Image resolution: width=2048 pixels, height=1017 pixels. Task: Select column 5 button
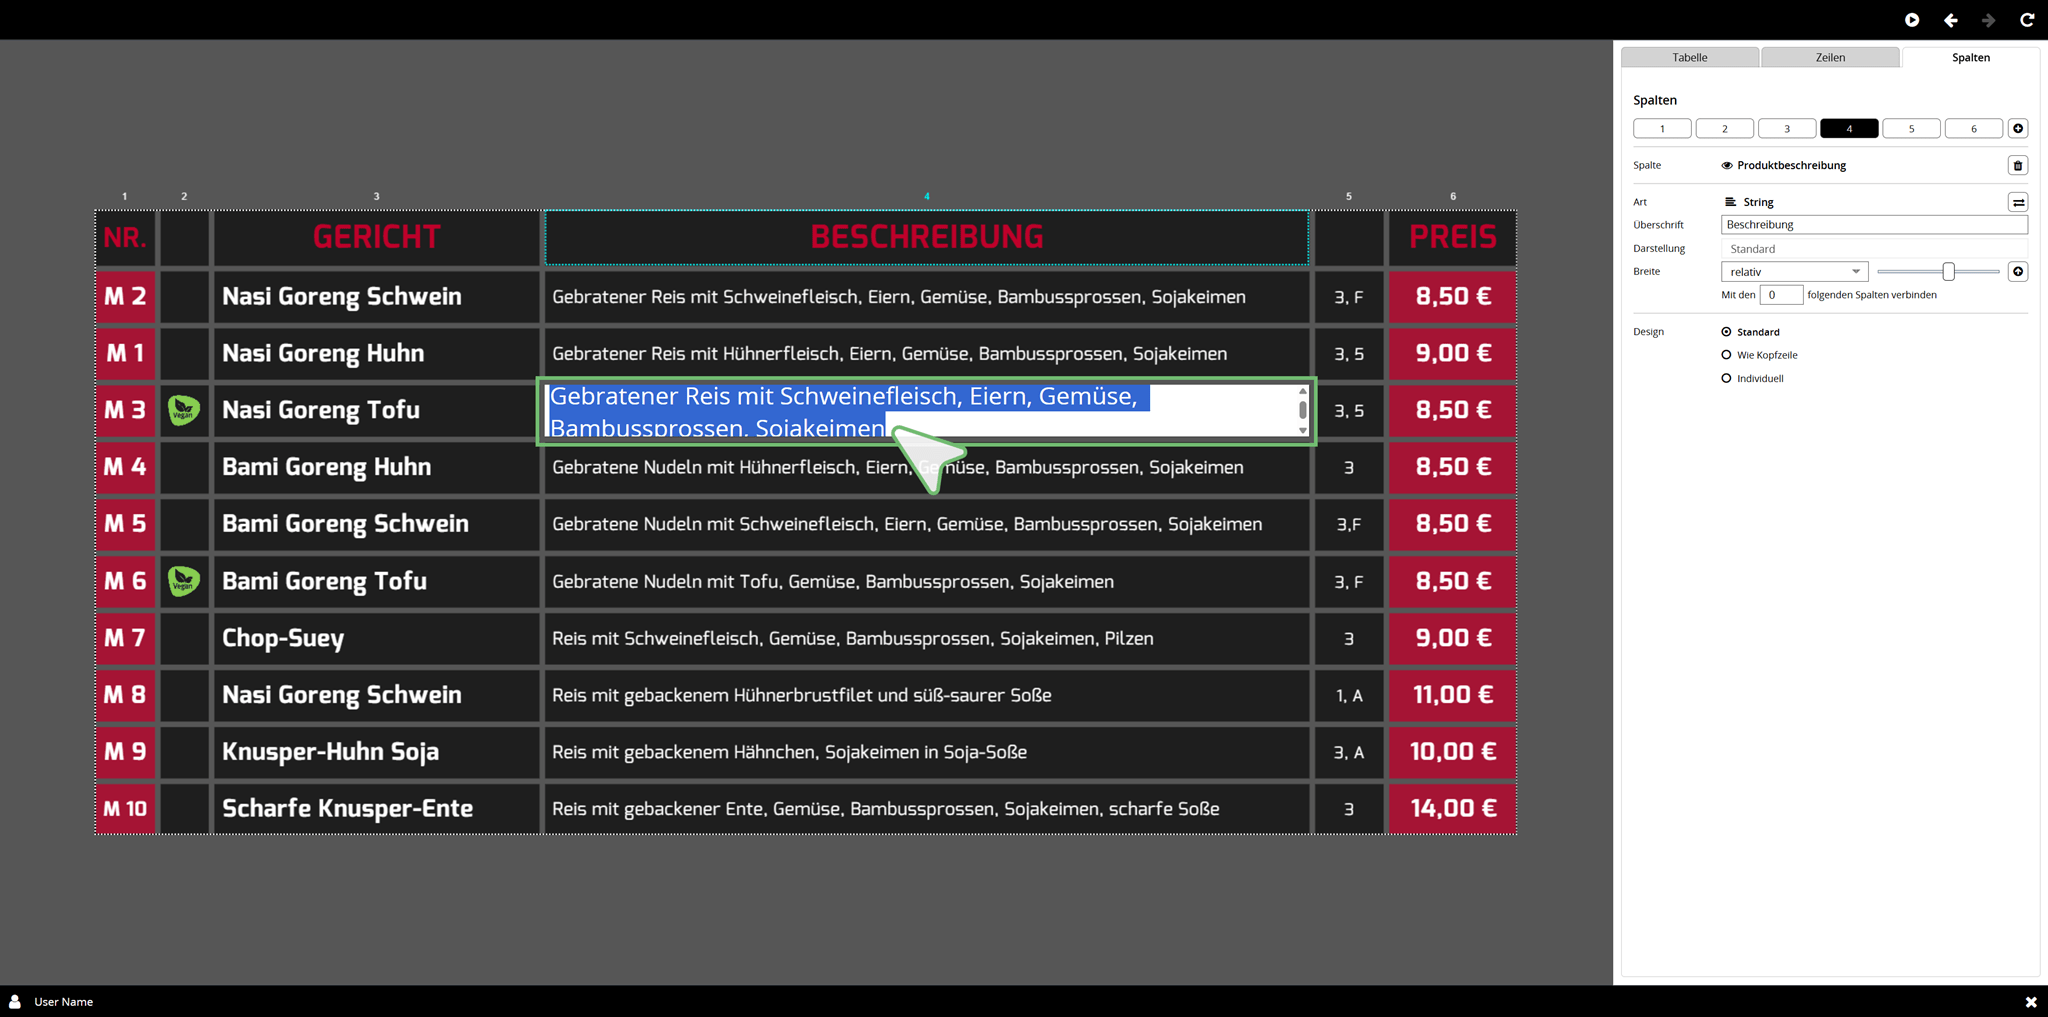click(x=1911, y=129)
